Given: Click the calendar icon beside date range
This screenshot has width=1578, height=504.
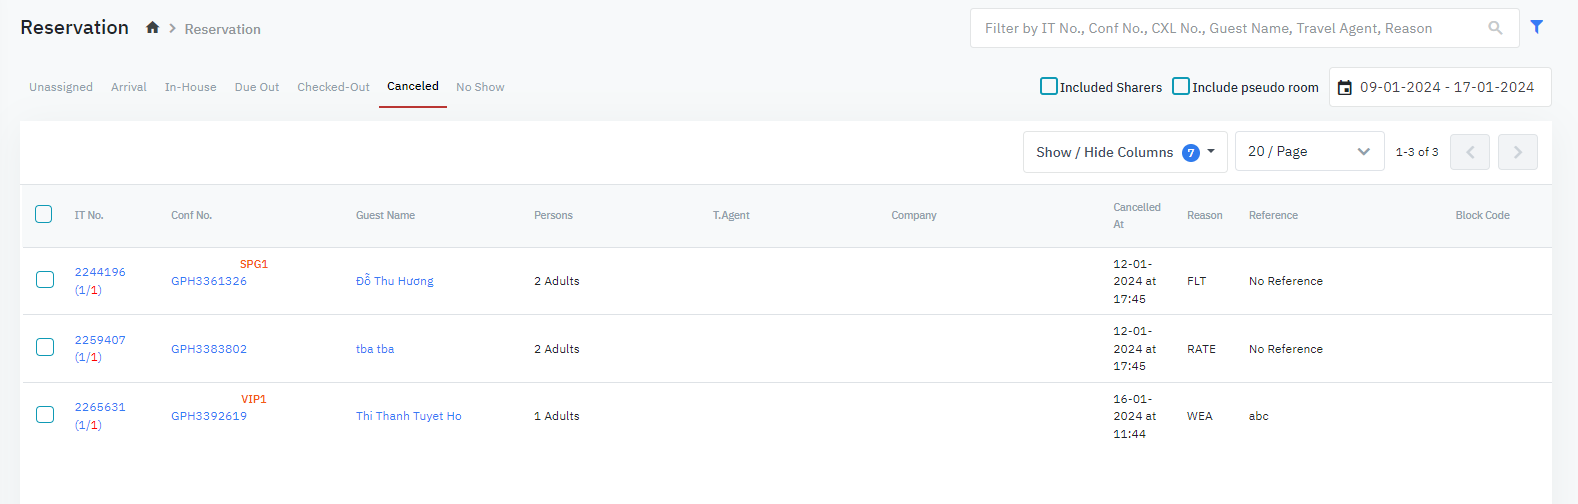Looking at the screenshot, I should coord(1345,88).
